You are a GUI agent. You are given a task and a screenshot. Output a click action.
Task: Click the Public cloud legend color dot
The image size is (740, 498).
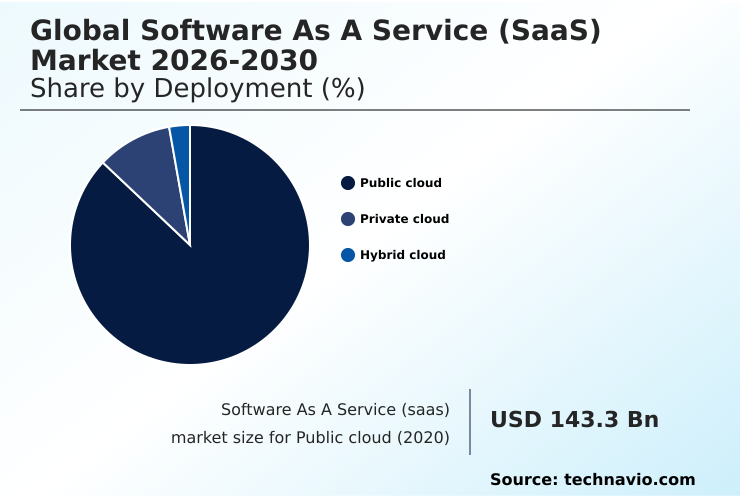[x=348, y=183]
